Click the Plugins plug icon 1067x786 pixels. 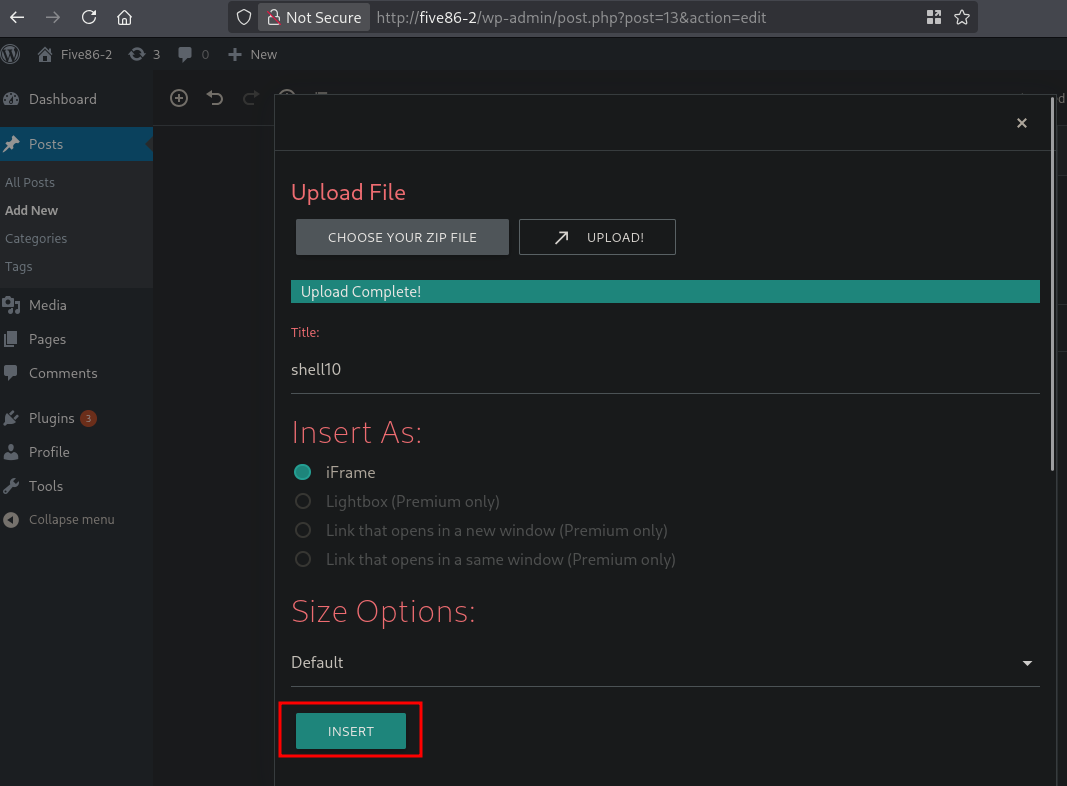pos(11,419)
